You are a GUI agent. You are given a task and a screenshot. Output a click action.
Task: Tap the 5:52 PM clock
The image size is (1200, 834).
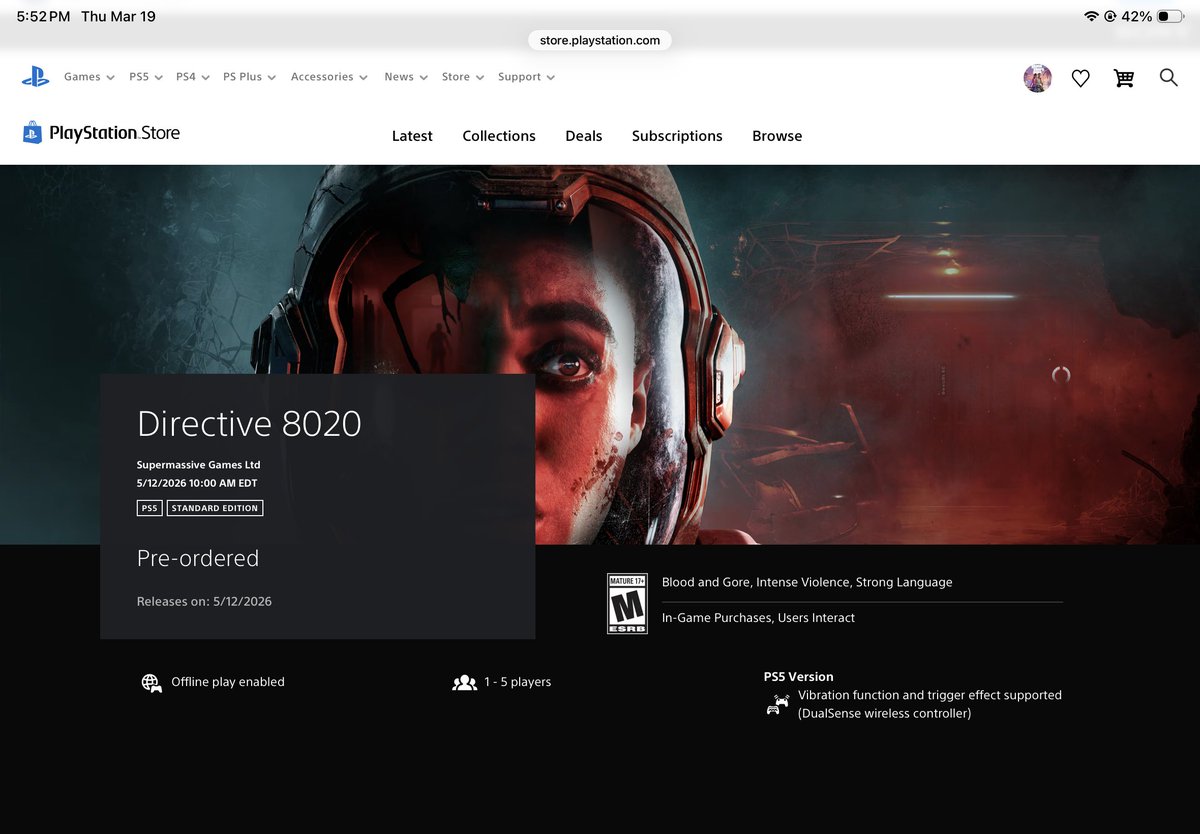click(x=43, y=16)
